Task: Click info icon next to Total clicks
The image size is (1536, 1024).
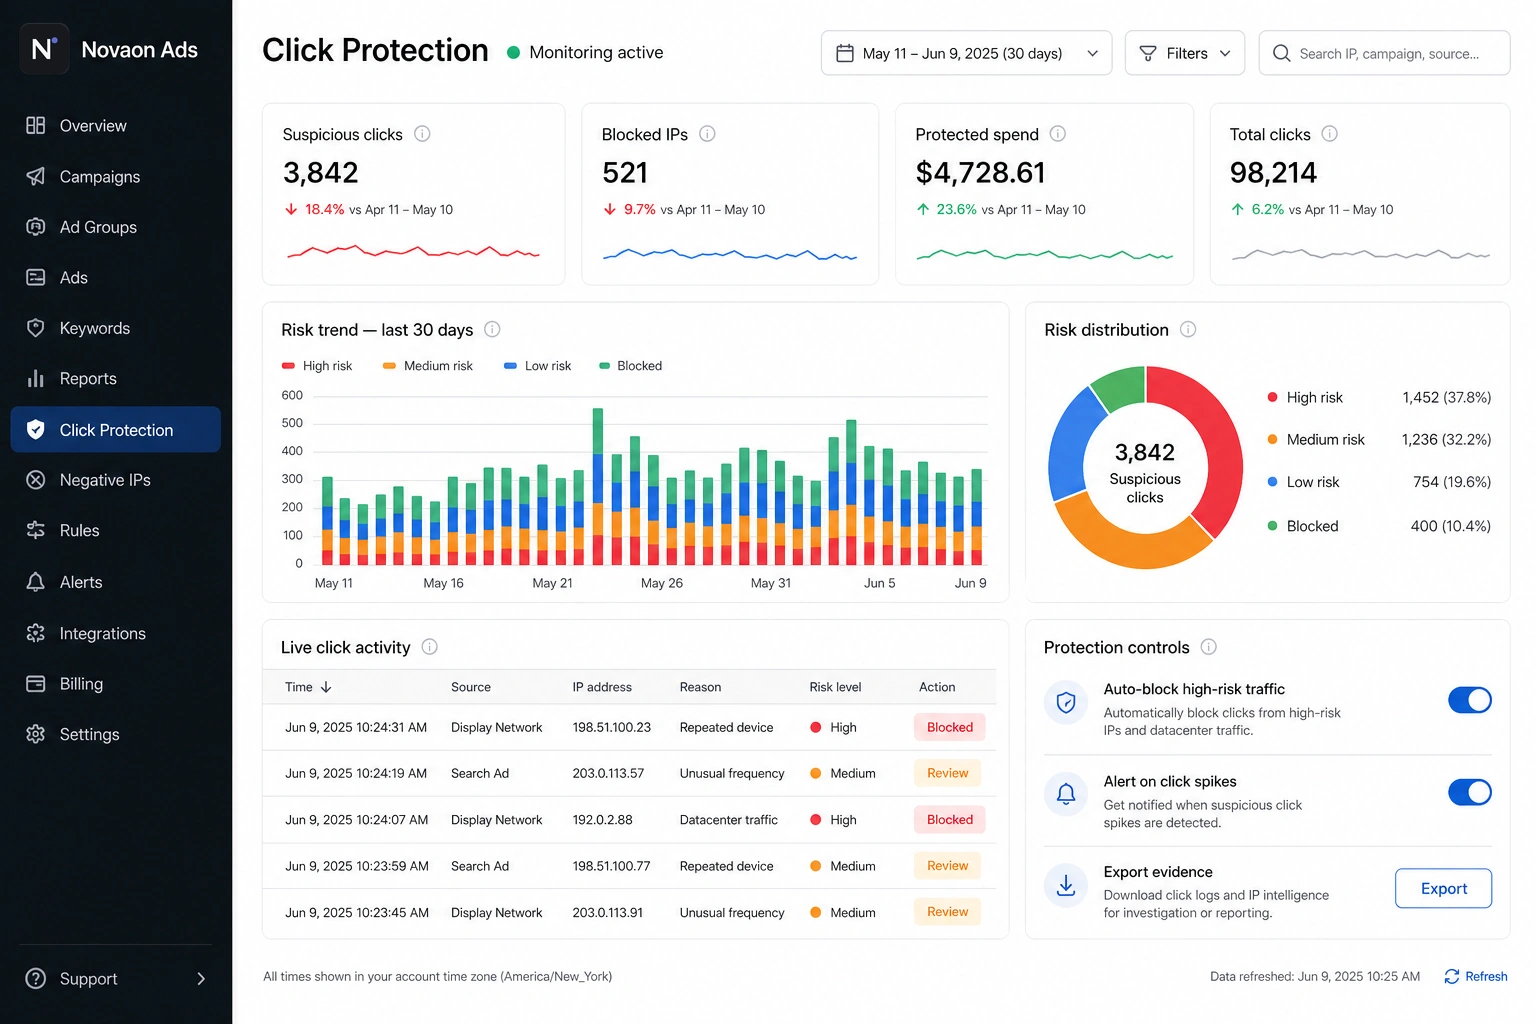Action: click(1330, 134)
